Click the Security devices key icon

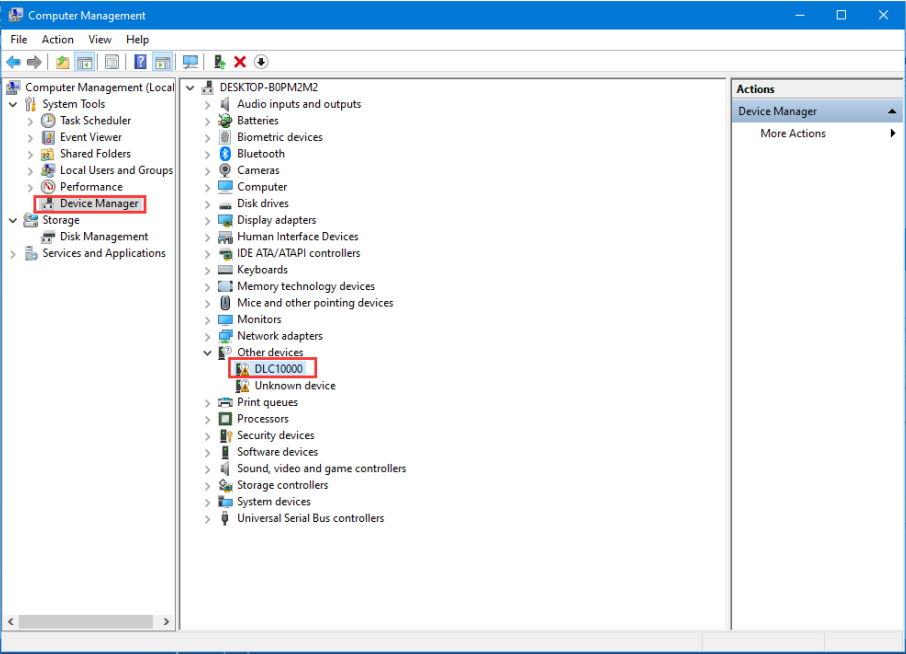[225, 436]
